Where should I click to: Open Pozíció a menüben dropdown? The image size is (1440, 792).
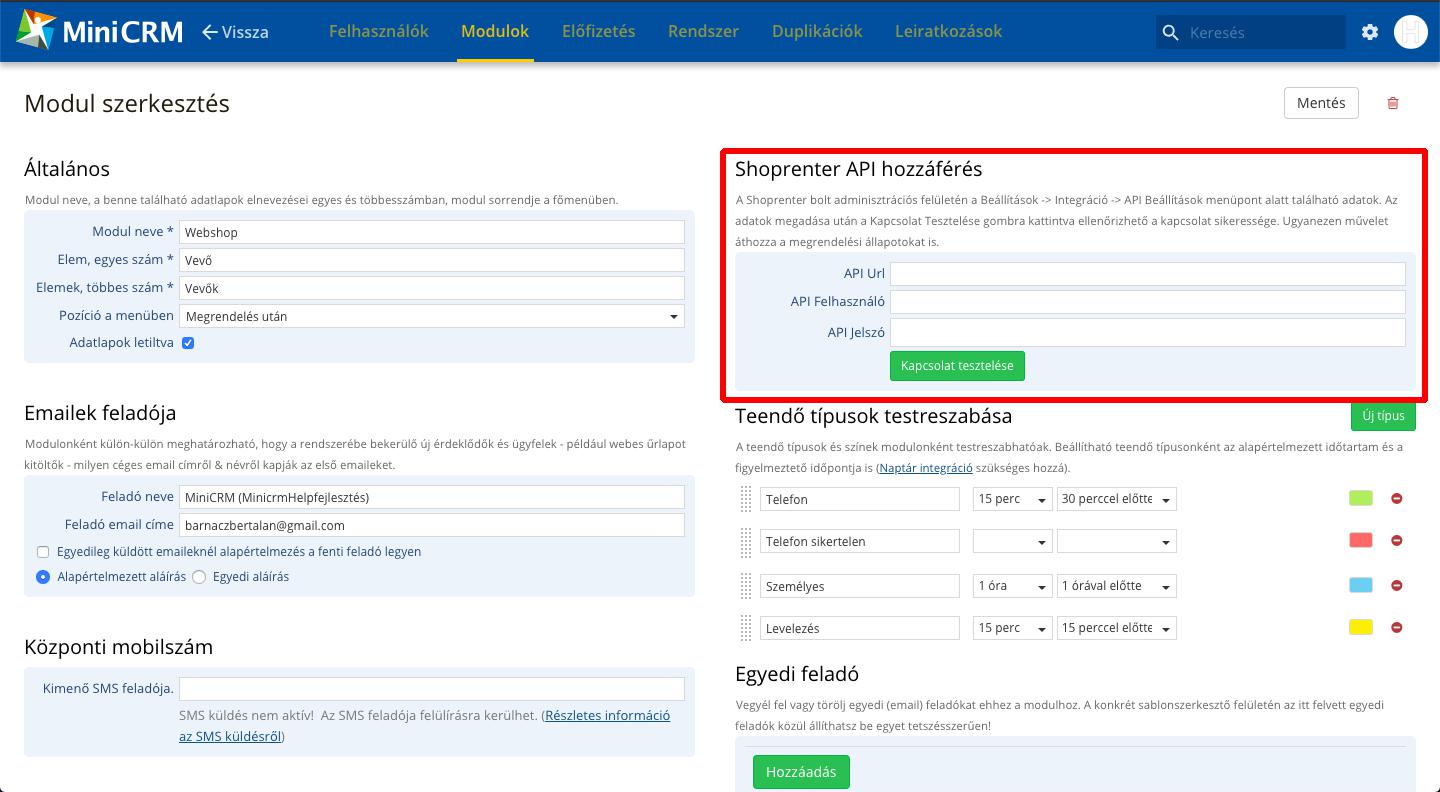(x=432, y=316)
